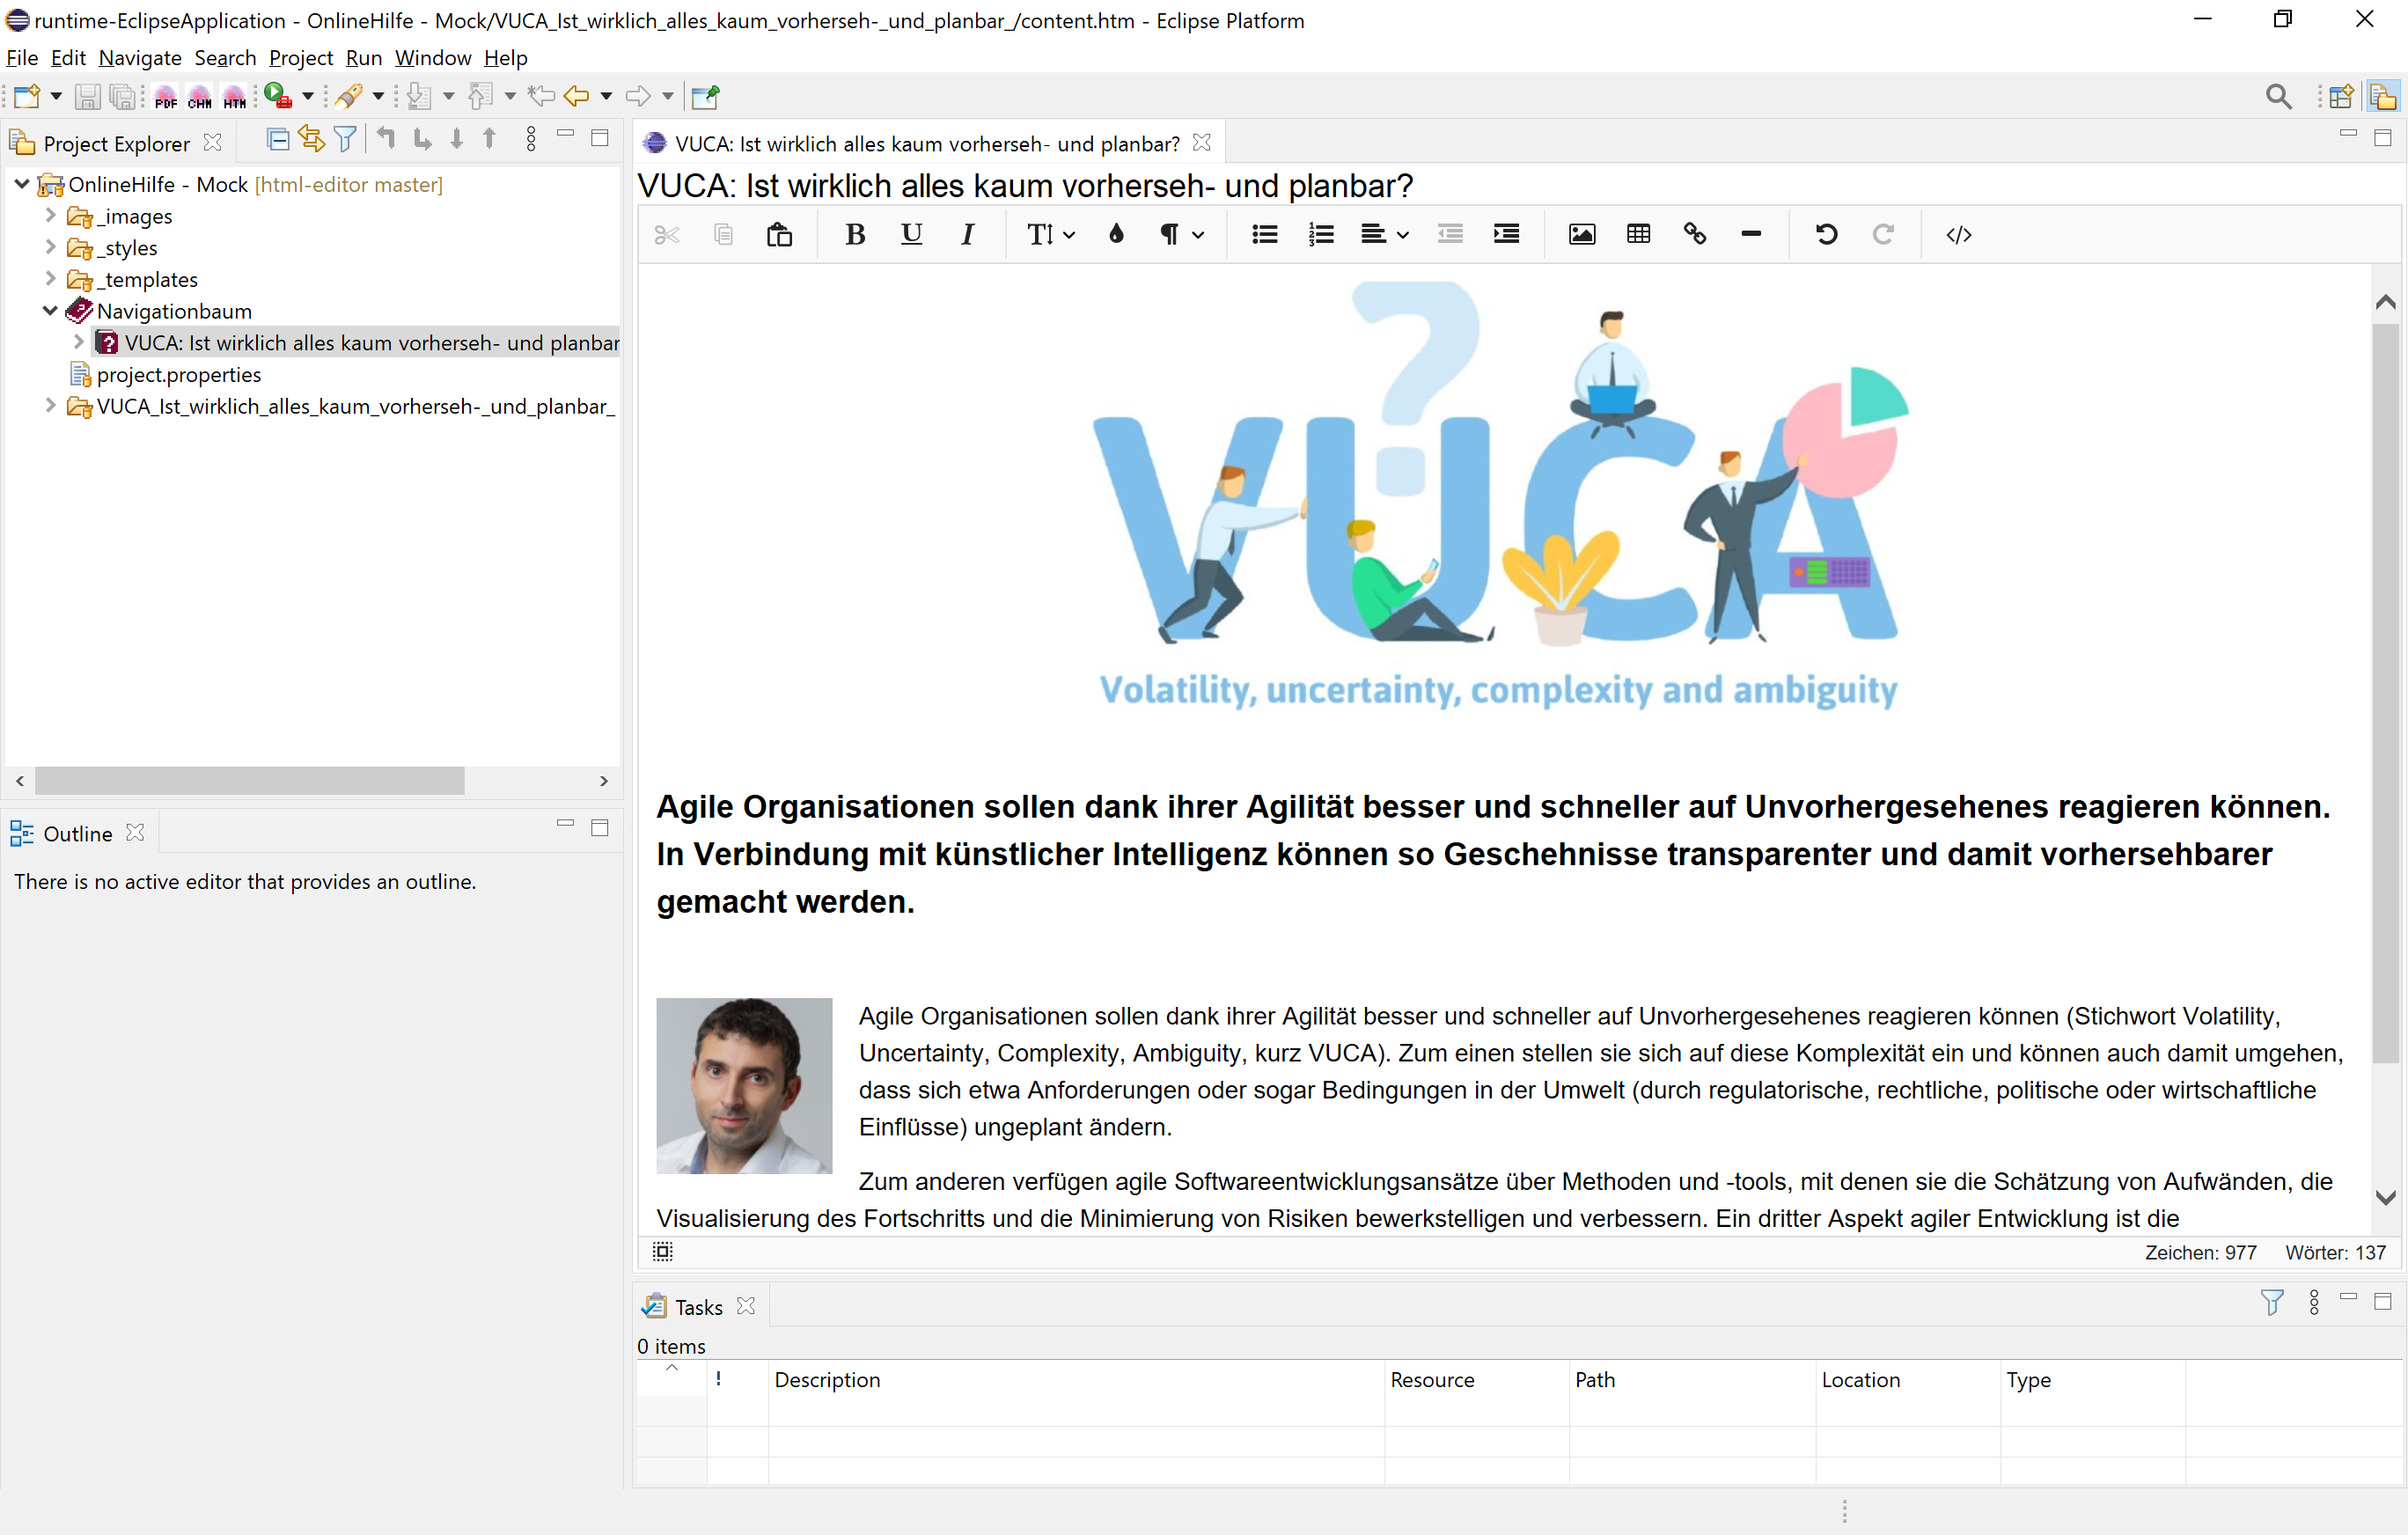This screenshot has height=1535, width=2408.
Task: Select the Tasks tab
Action: coord(697,1306)
